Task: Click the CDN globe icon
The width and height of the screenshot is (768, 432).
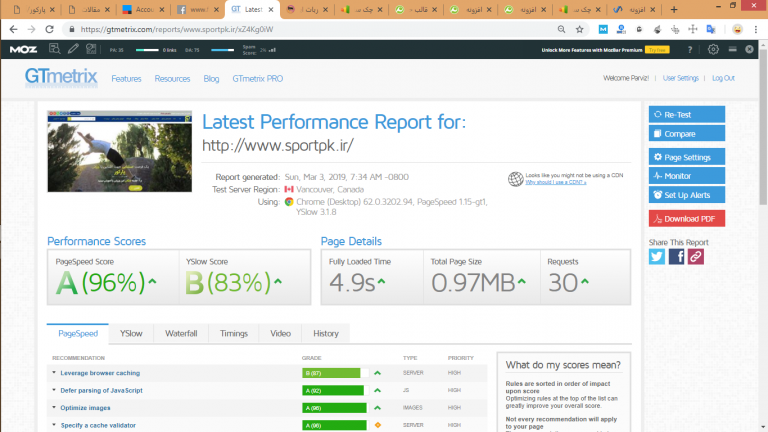Action: (x=515, y=179)
